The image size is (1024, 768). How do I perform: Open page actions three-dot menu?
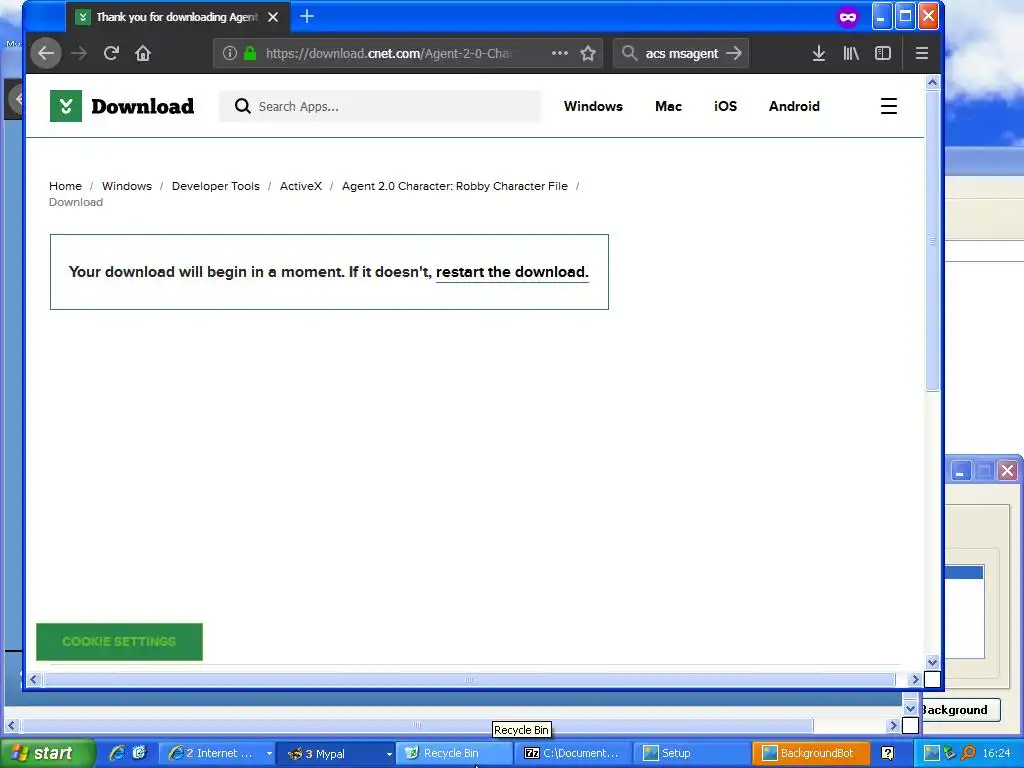560,53
